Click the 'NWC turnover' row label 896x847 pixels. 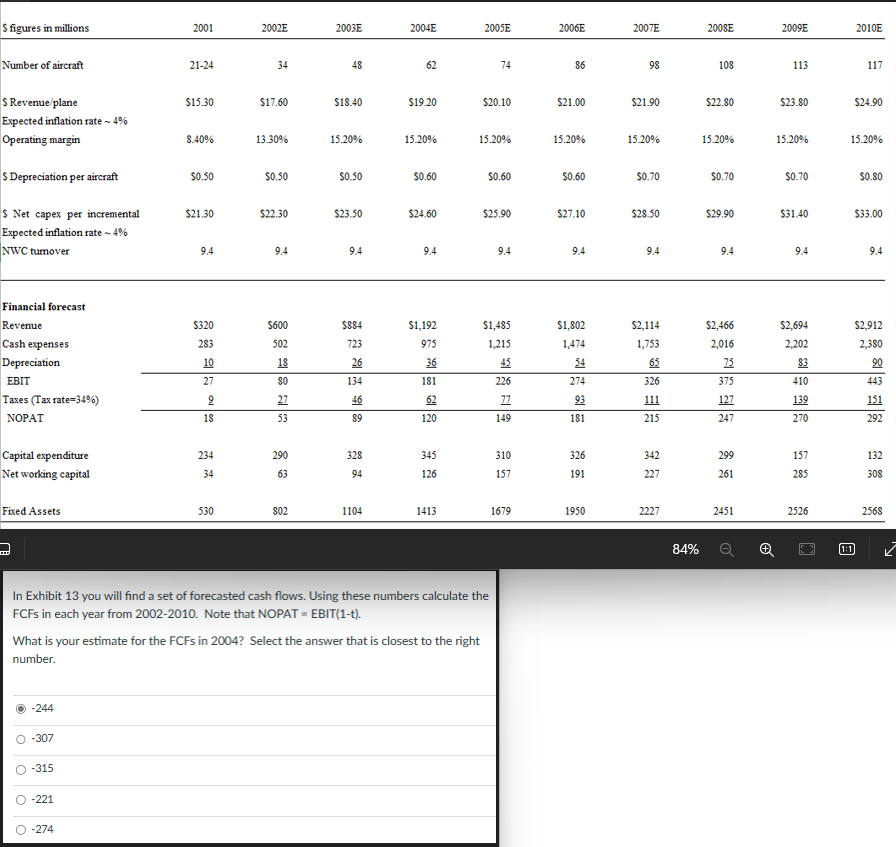click(x=36, y=251)
